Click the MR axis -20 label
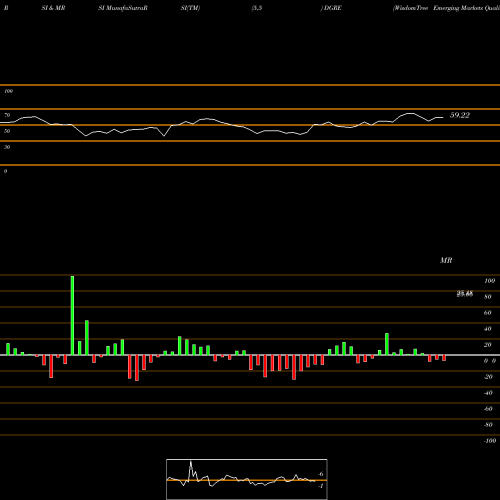Screen dimensions: 500x500 pos(488,377)
